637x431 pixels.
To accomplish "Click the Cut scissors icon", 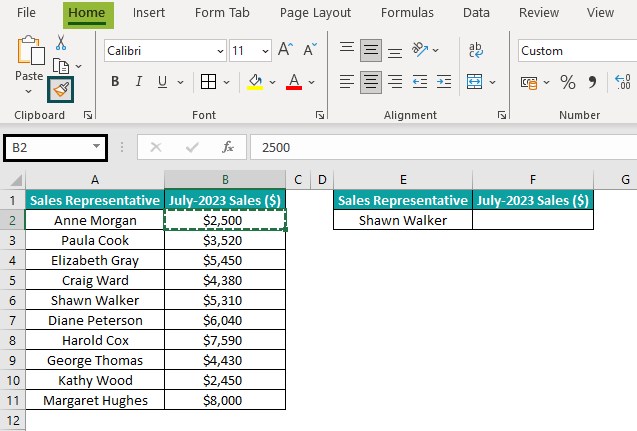I will click(61, 43).
